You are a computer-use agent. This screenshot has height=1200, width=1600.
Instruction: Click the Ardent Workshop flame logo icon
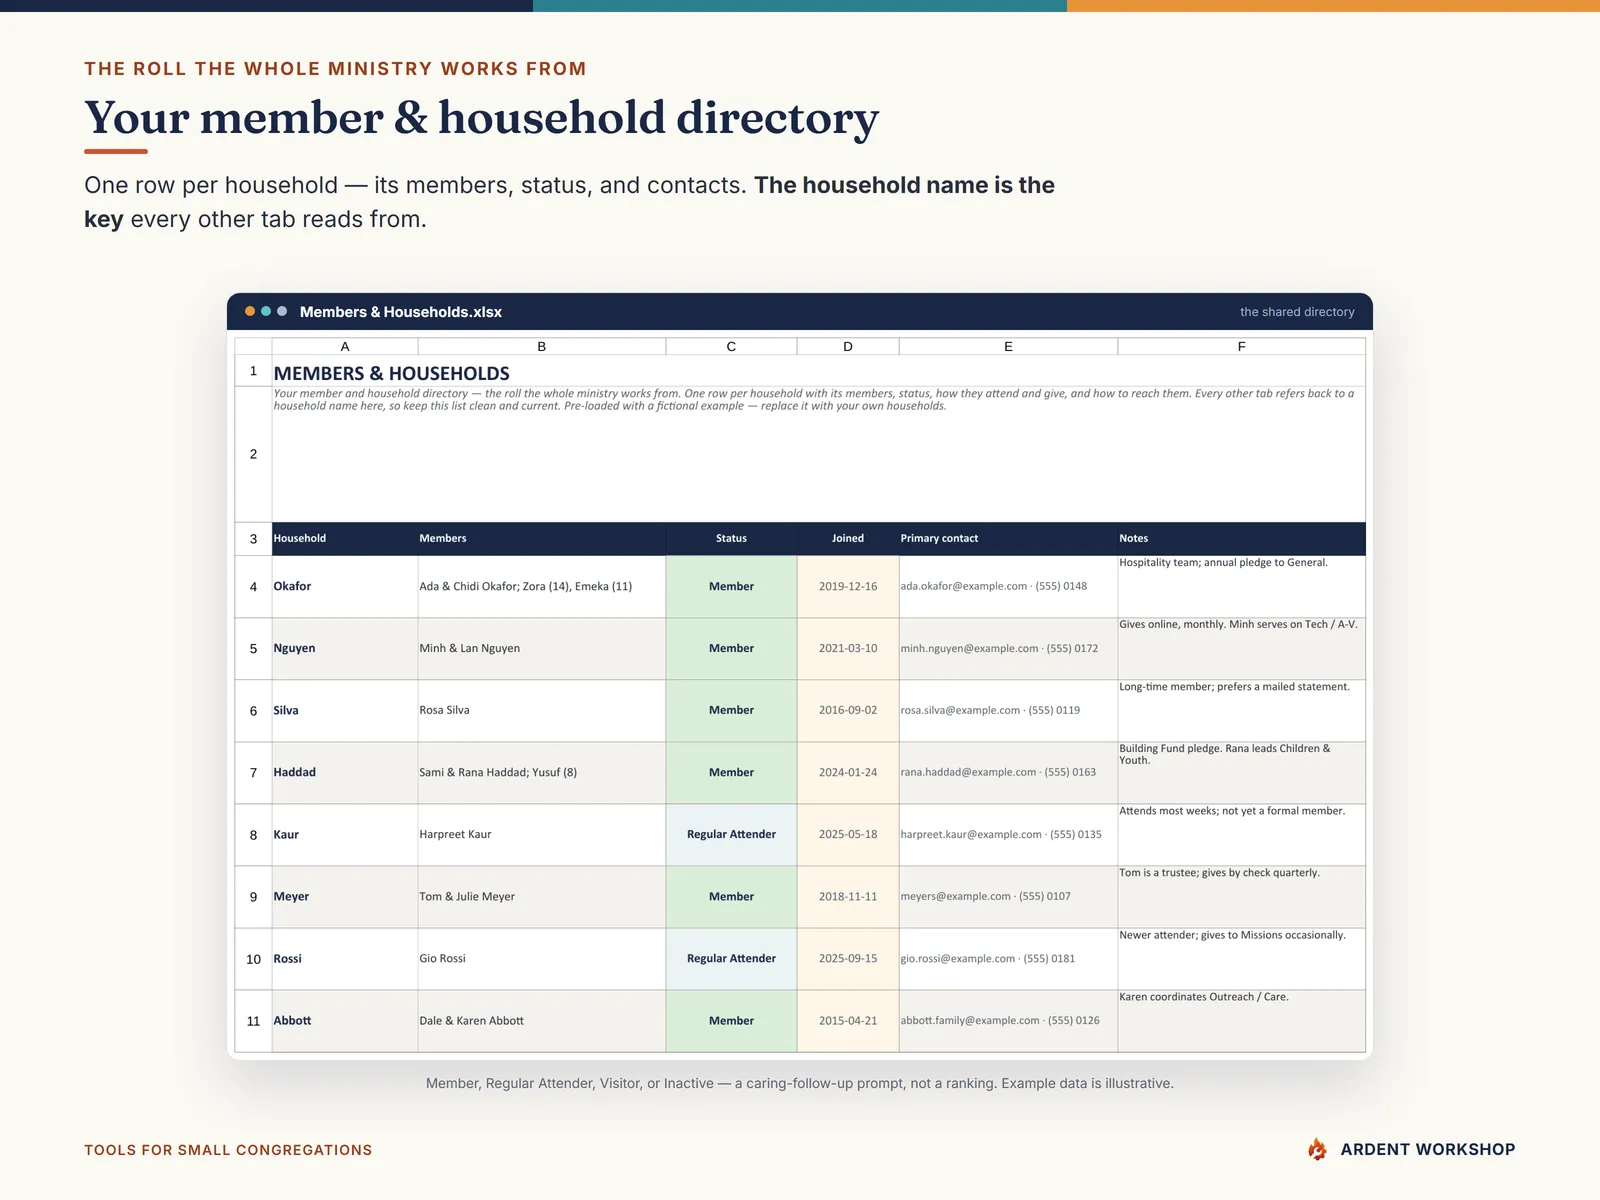(x=1317, y=1149)
